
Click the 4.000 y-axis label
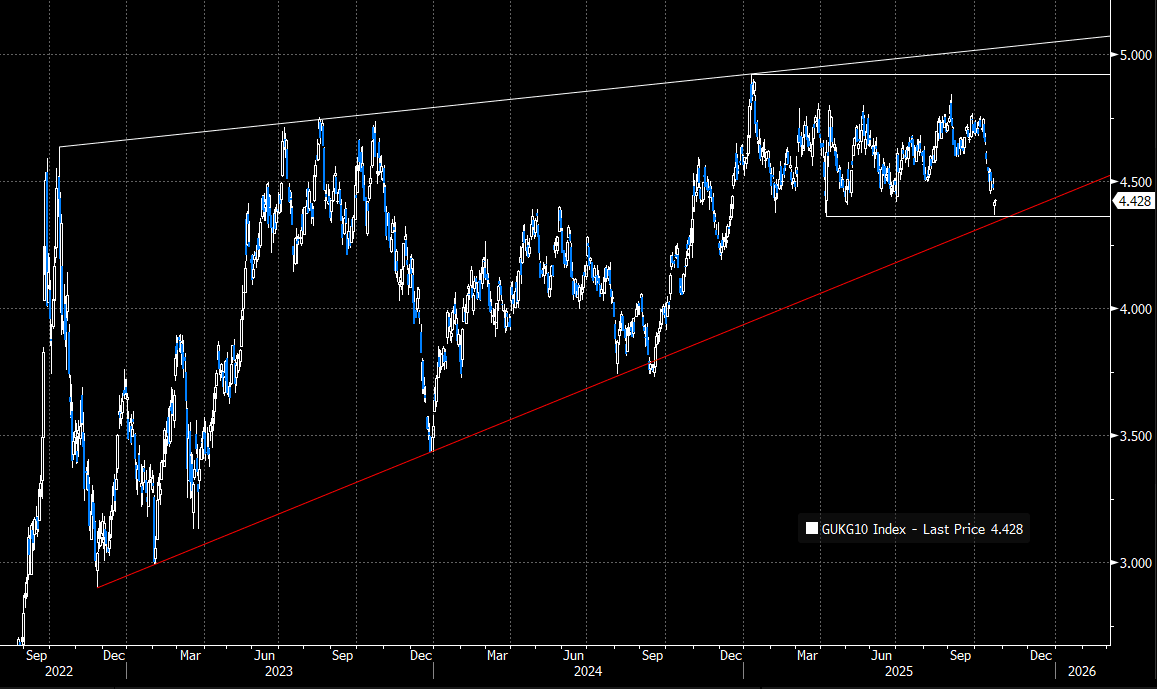click(x=1136, y=309)
